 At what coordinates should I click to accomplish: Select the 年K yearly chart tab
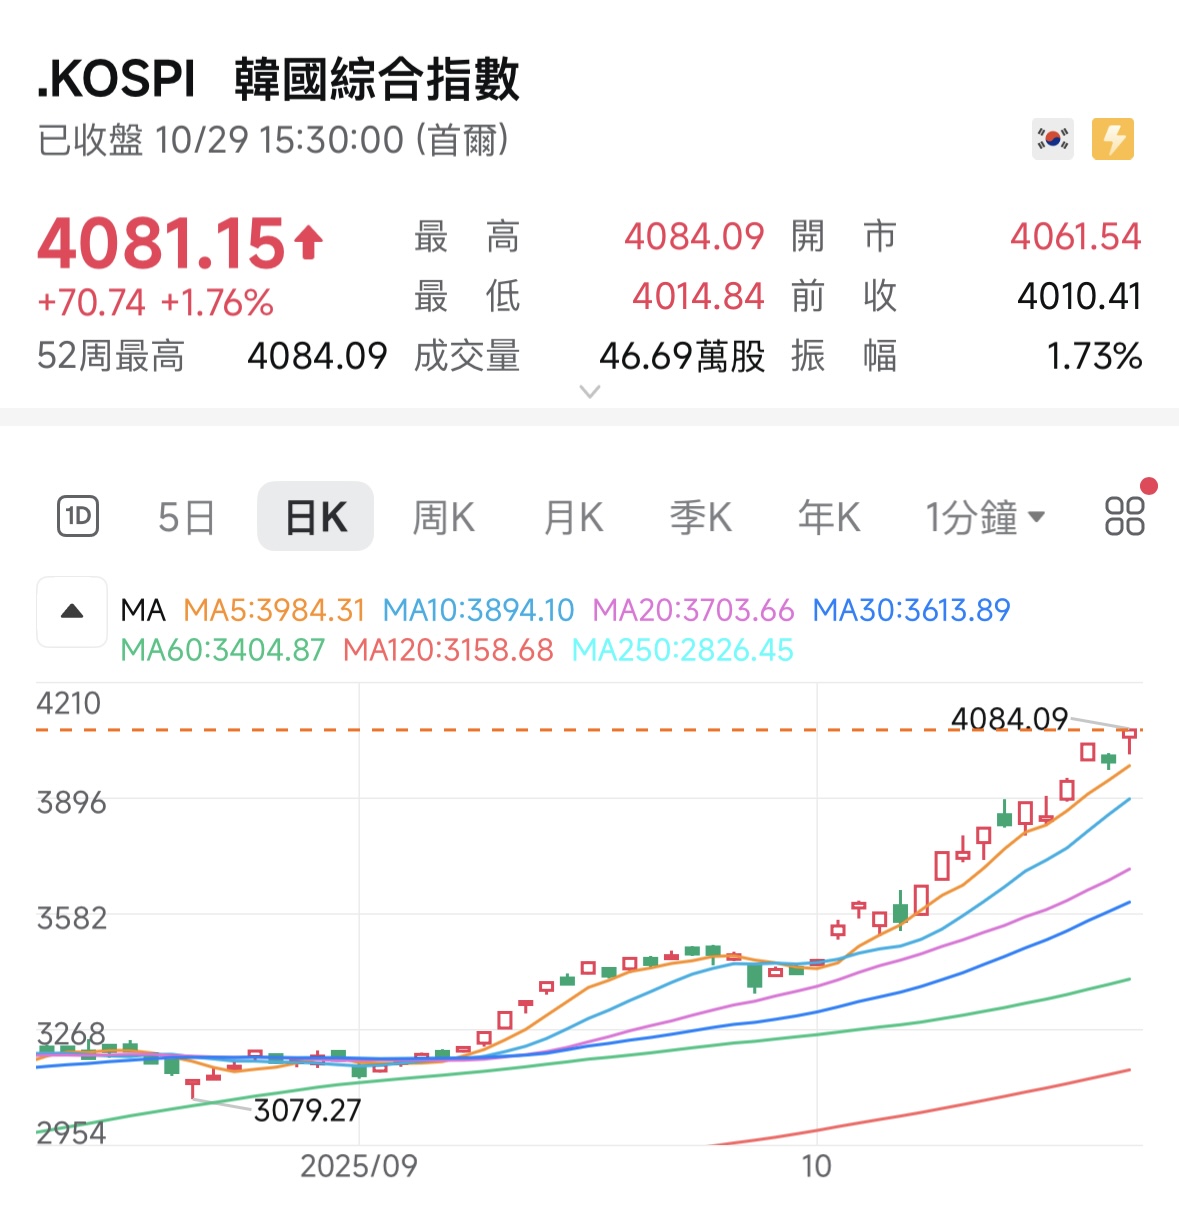pos(828,517)
